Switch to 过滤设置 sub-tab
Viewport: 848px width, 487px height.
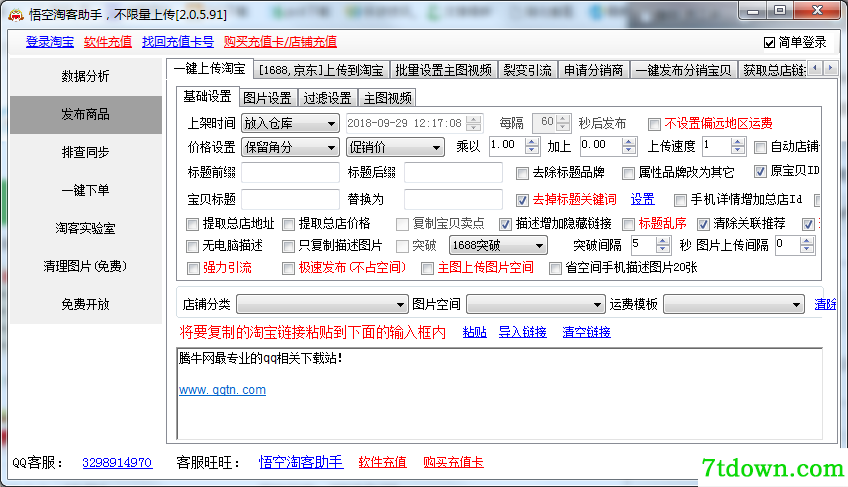(x=327, y=98)
